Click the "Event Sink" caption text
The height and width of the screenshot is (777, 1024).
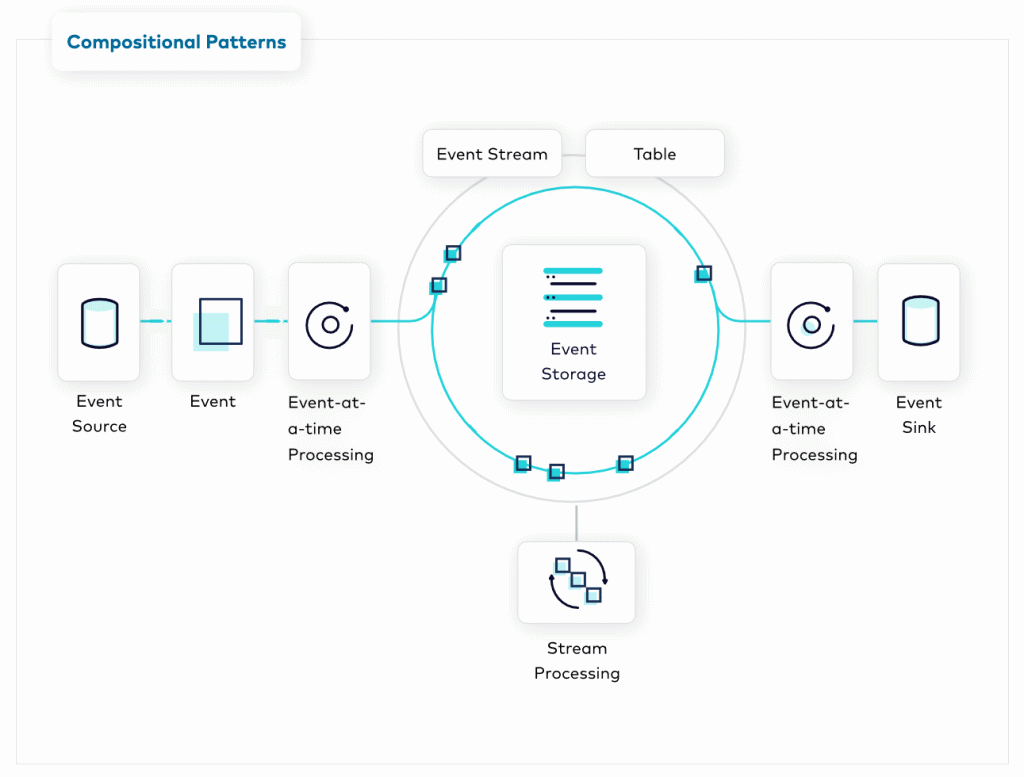pyautogui.click(x=919, y=415)
